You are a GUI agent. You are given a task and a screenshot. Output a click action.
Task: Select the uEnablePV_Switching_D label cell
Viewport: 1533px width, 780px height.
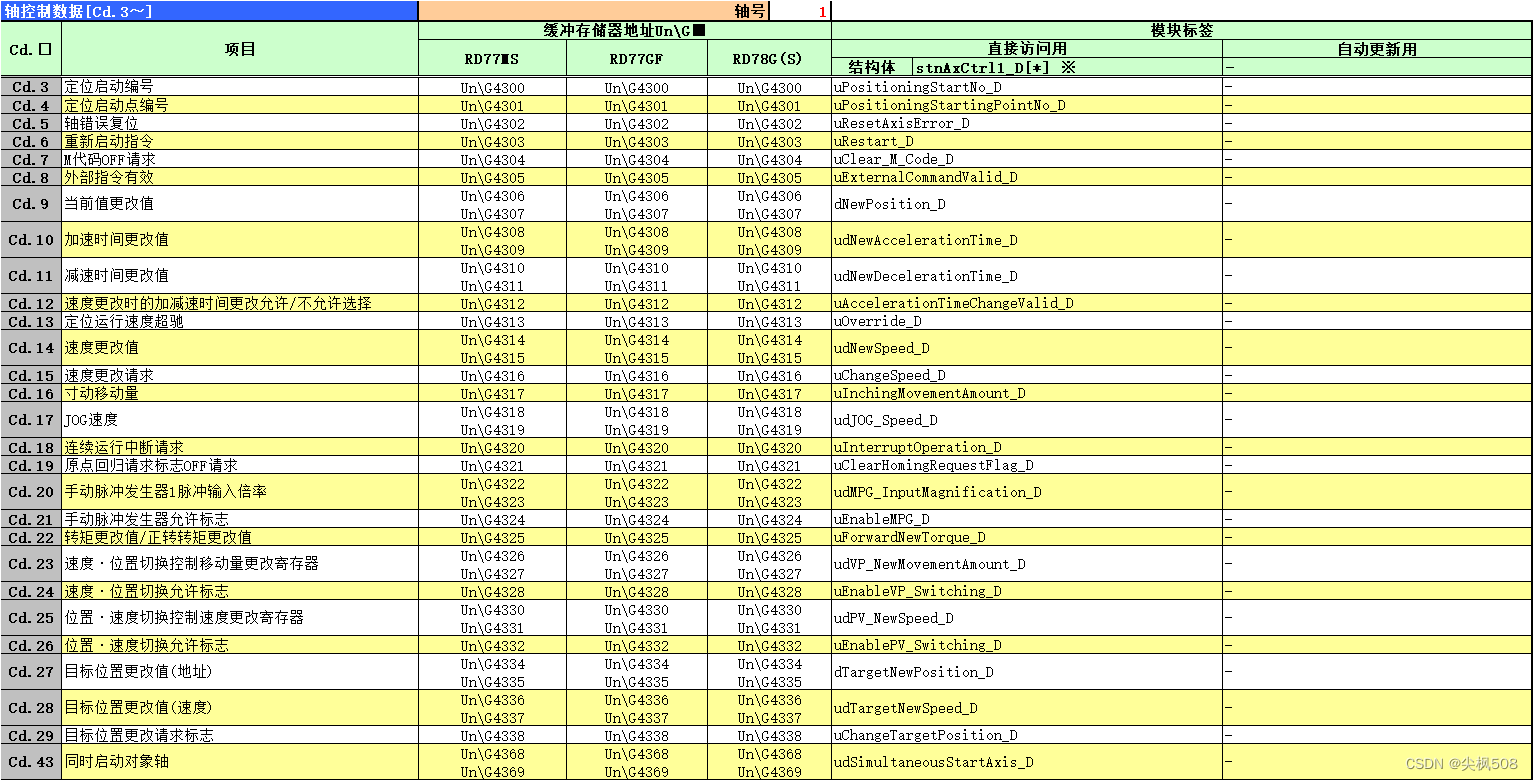click(1027, 645)
